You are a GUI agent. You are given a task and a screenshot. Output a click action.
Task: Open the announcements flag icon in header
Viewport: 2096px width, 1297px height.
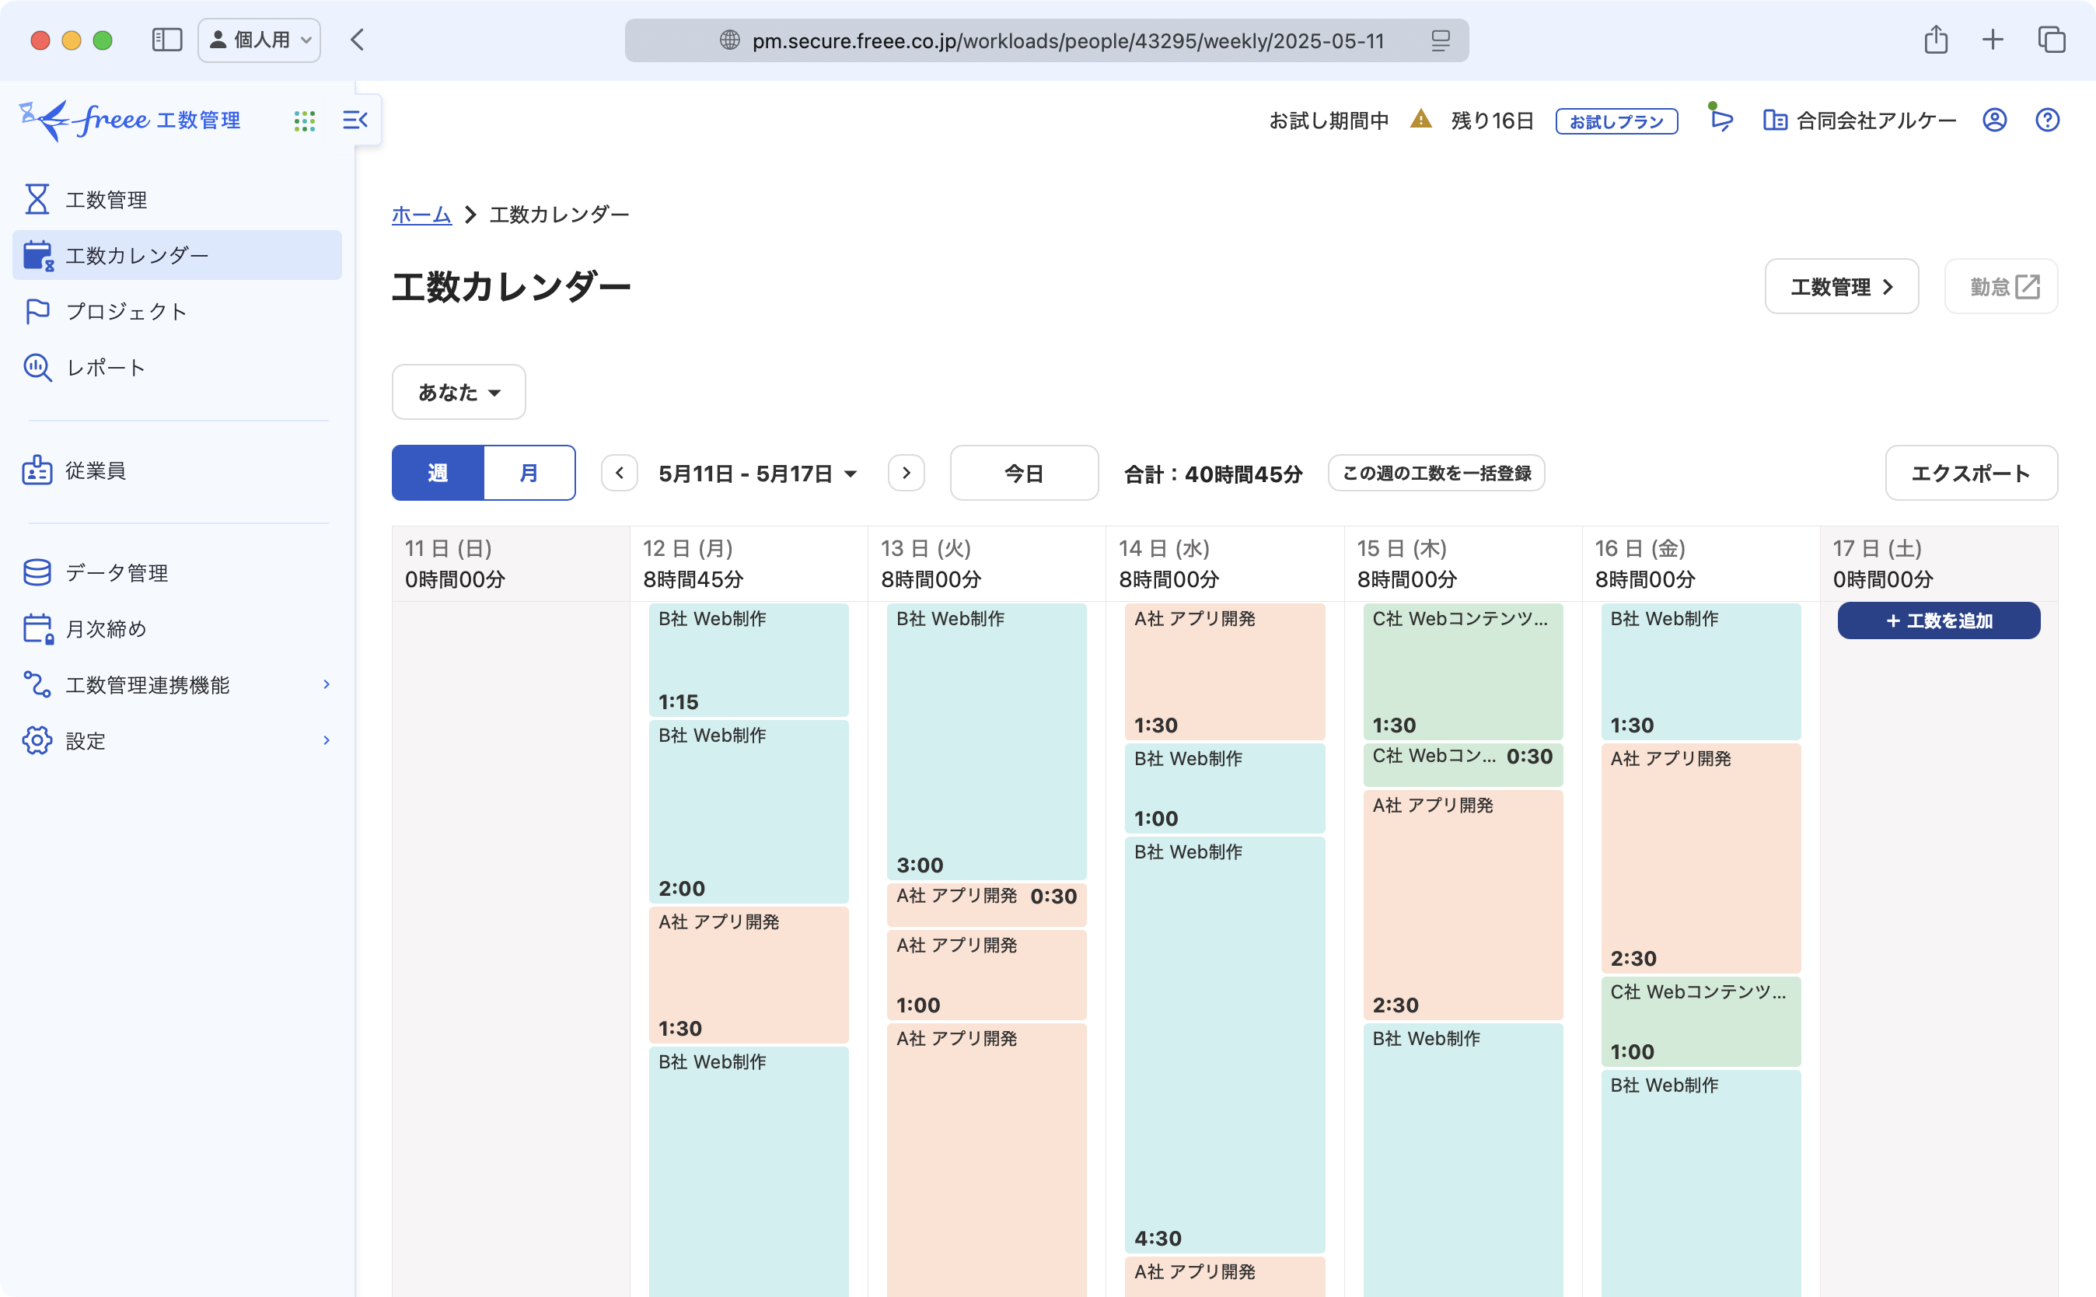click(x=1720, y=118)
